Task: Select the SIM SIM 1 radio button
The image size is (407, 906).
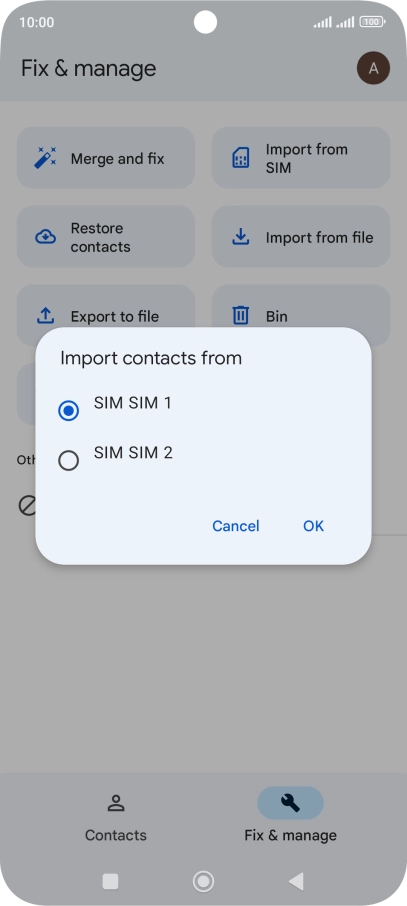Action: point(69,411)
